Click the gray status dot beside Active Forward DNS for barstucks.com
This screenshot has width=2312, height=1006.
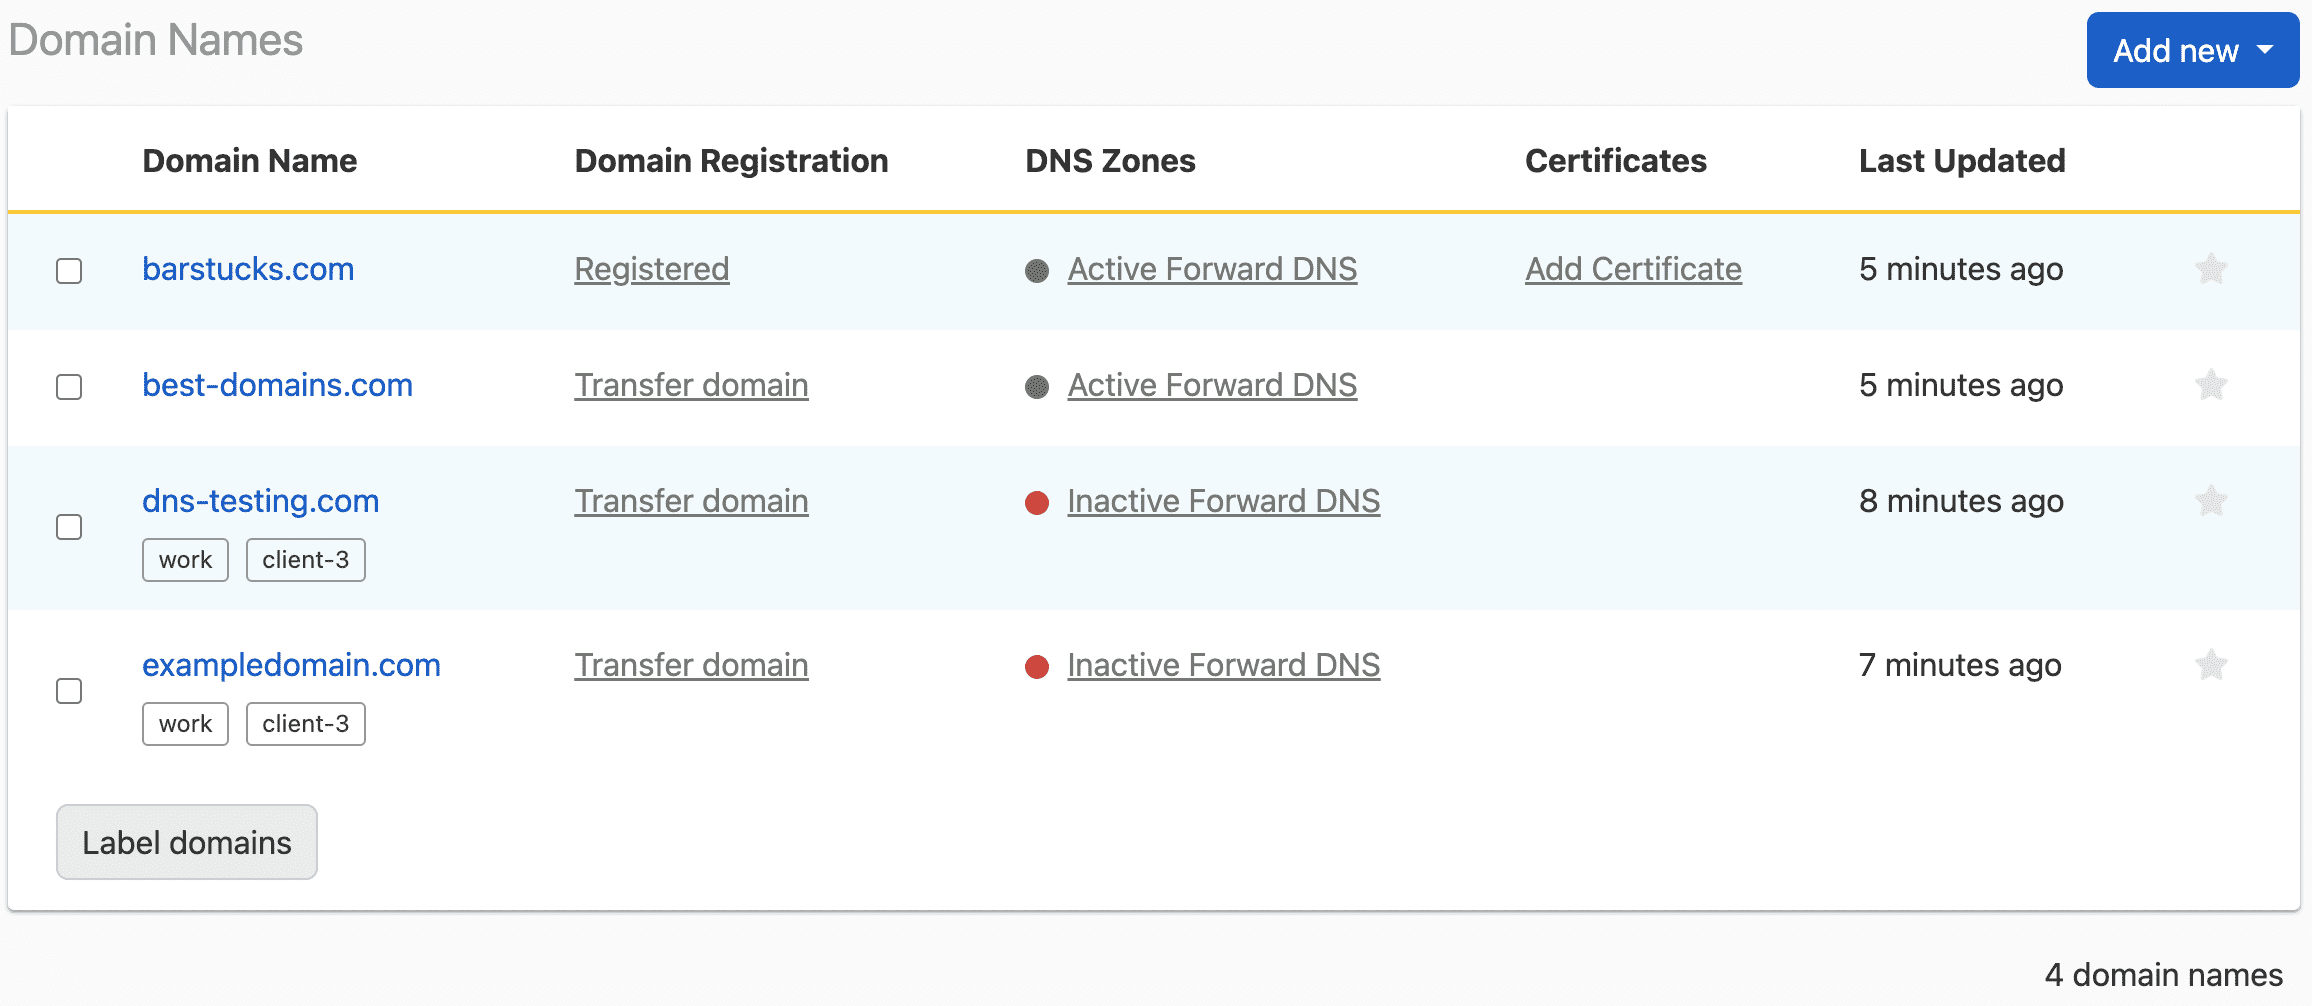1037,270
